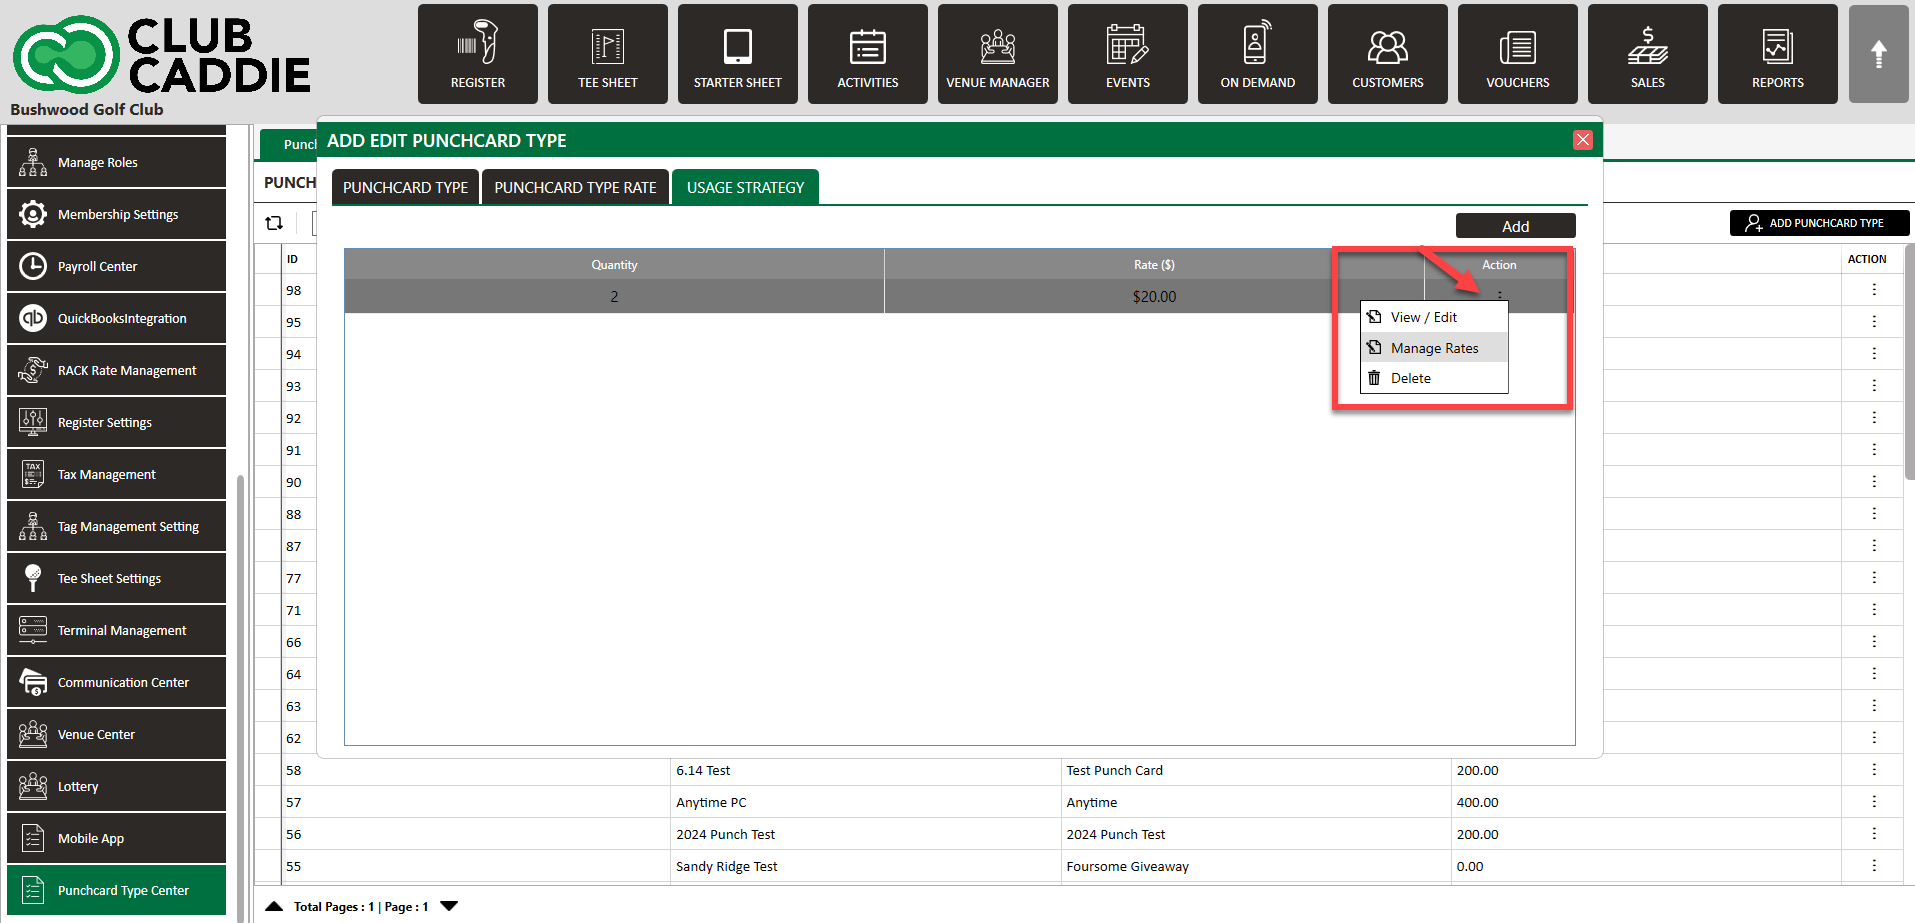Open the Reports section
The image size is (1915, 923).
1777,54
